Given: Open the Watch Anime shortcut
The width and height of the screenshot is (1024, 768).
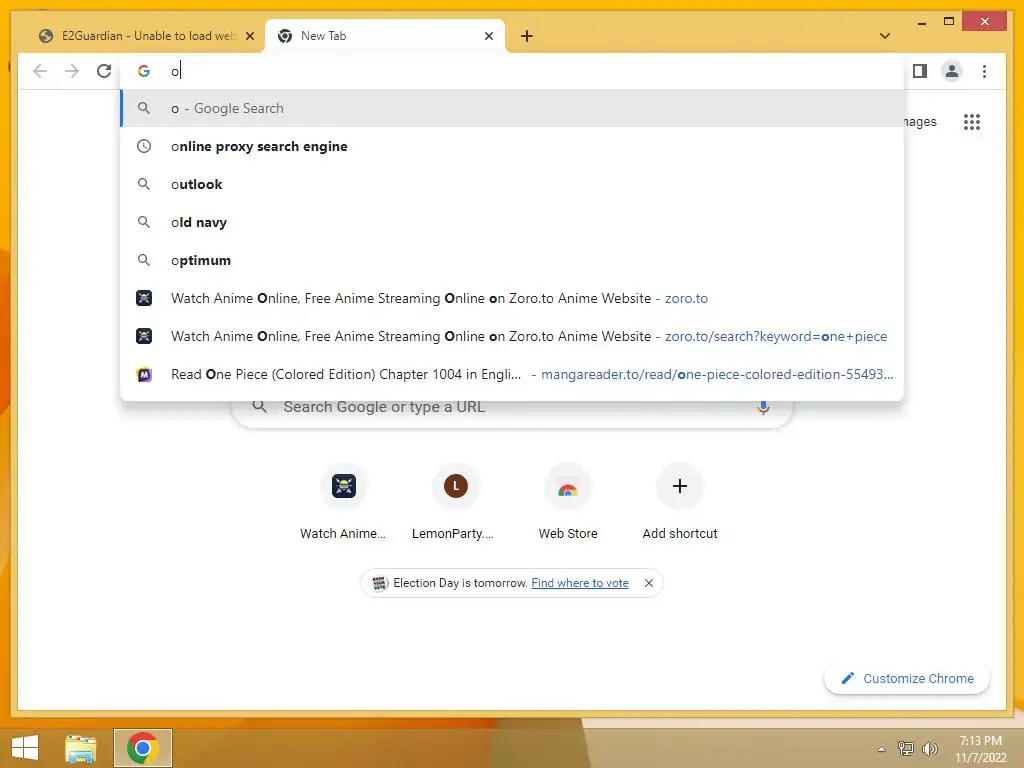Looking at the screenshot, I should pyautogui.click(x=344, y=502).
